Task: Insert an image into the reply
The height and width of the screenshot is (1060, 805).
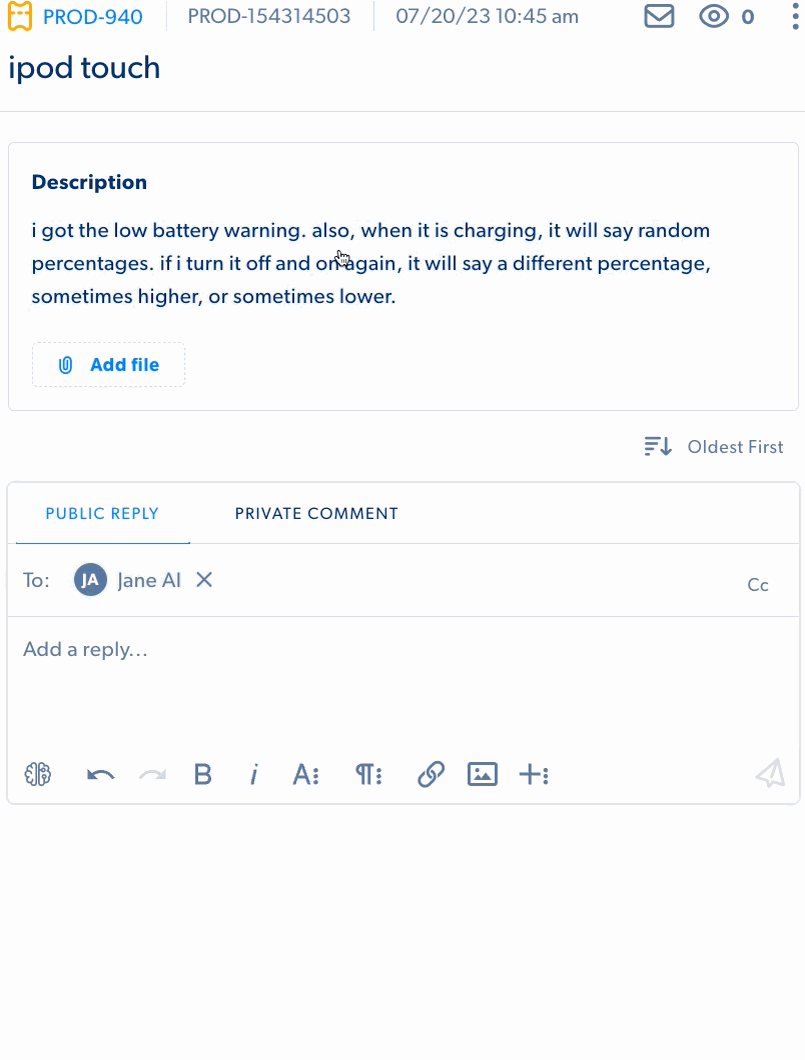Action: 482,774
